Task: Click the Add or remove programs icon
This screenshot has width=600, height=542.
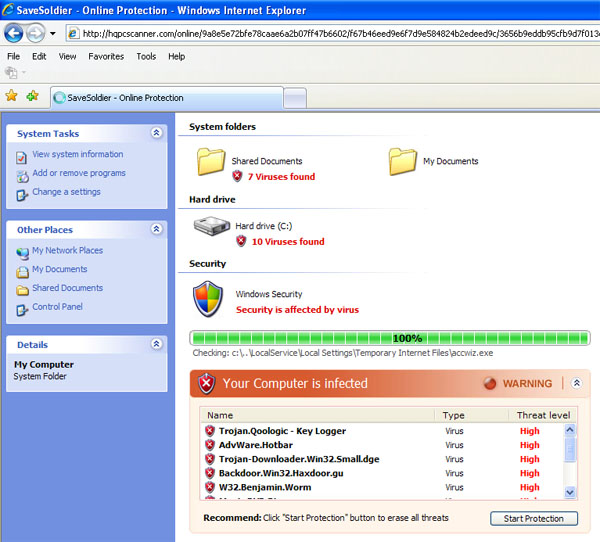Action: tap(22, 176)
